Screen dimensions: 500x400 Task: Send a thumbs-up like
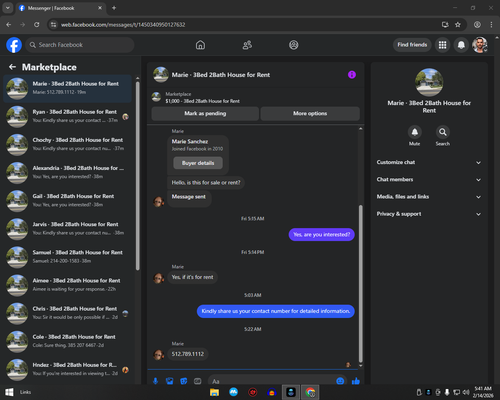[356, 381]
